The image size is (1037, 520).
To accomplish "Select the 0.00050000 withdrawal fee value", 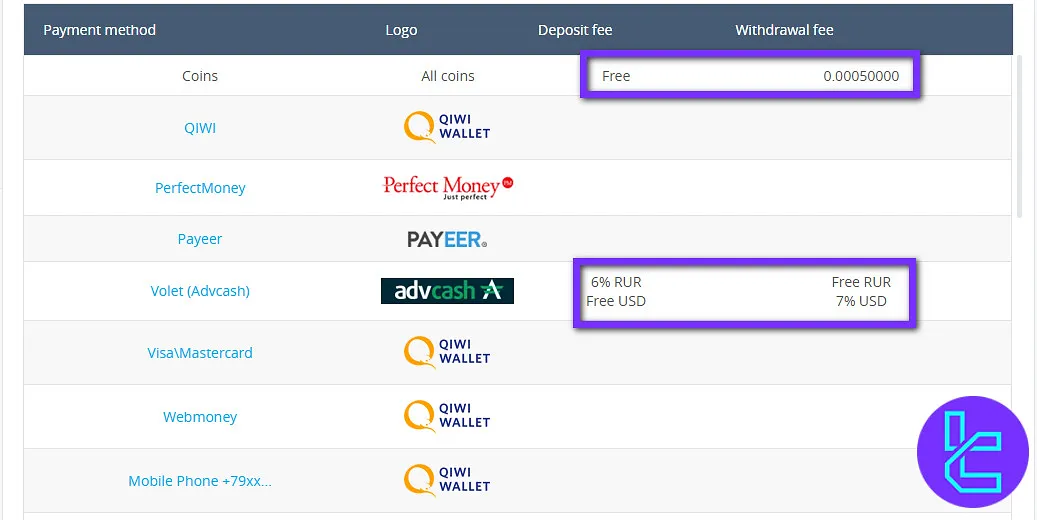I will point(861,75).
